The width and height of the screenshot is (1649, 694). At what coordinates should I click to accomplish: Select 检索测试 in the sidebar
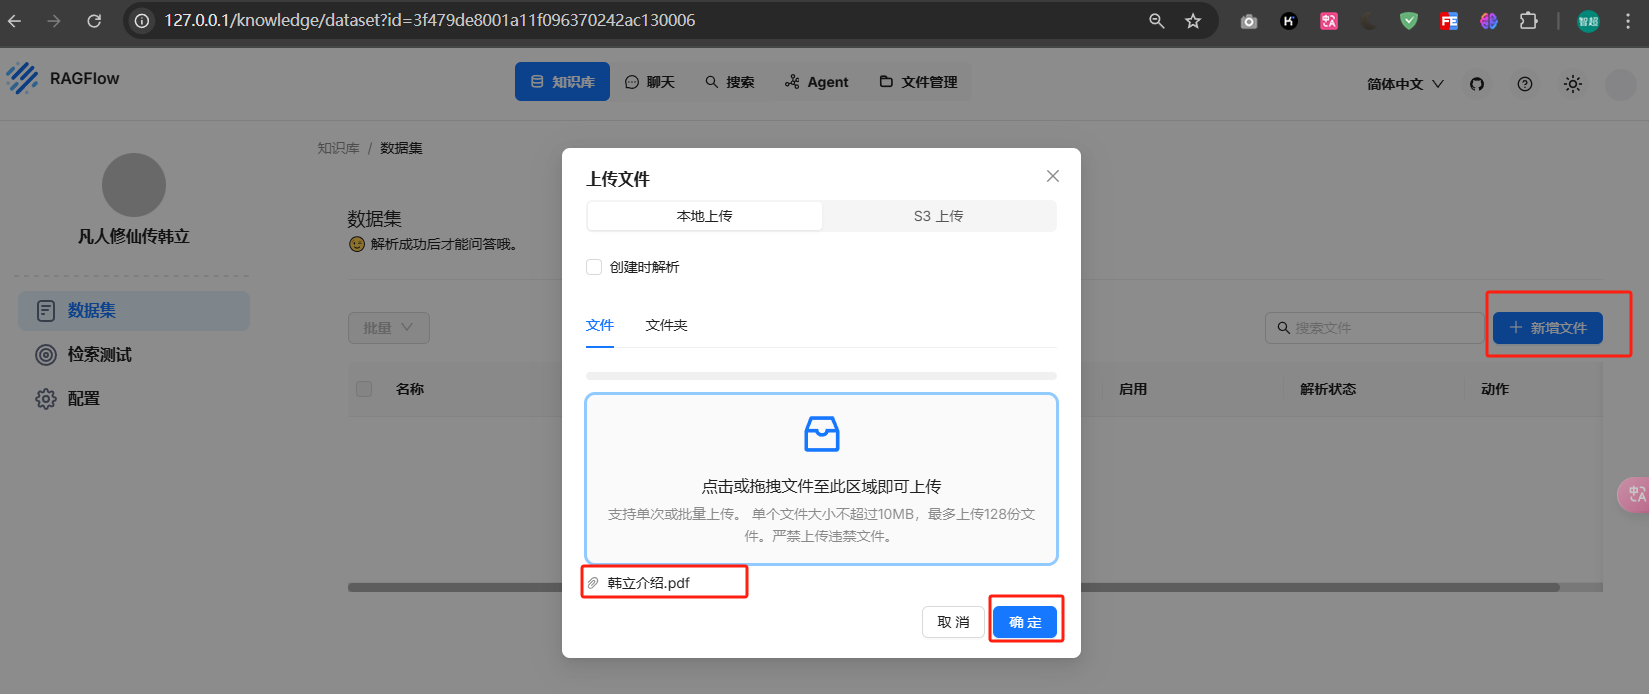134,355
